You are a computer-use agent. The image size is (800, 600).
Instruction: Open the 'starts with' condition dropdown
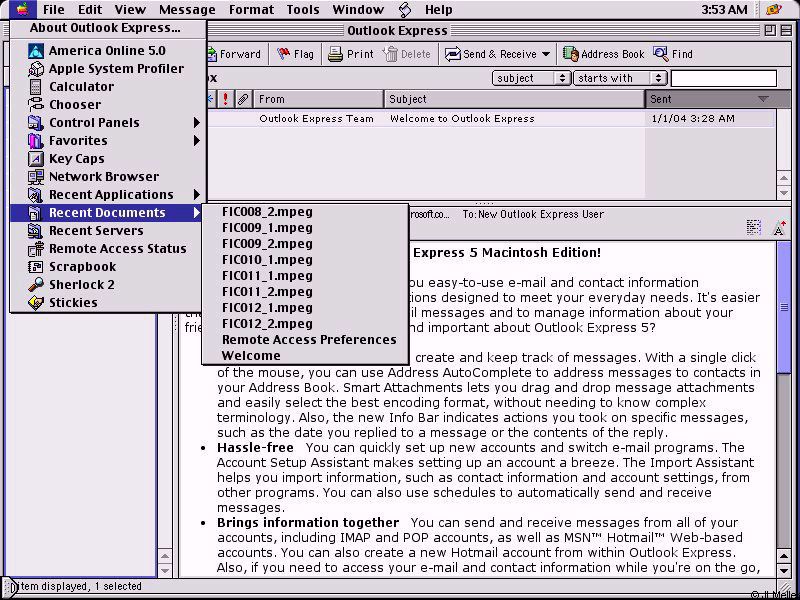pos(620,78)
